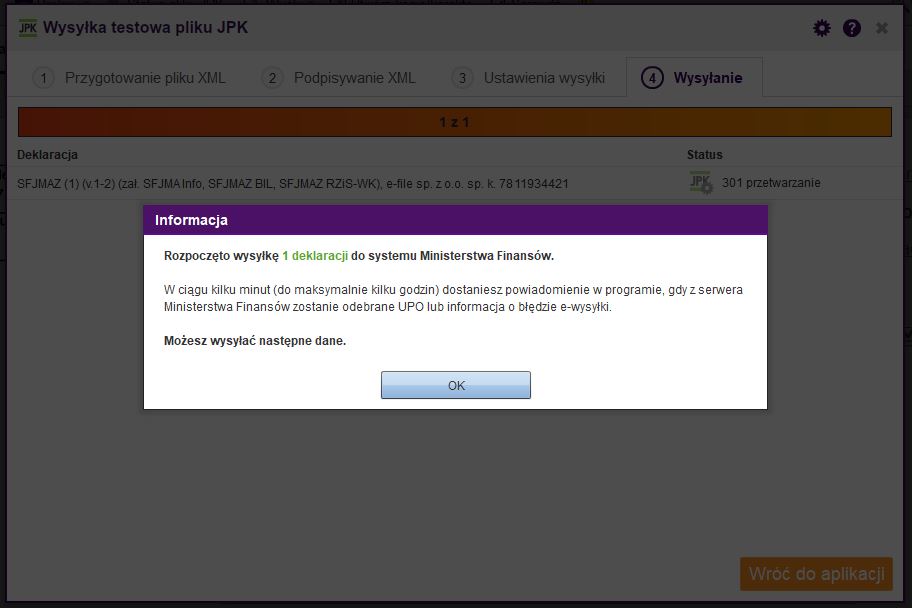Click the Możesz wysyłać następne dane text
This screenshot has height=608, width=912.
coord(255,340)
